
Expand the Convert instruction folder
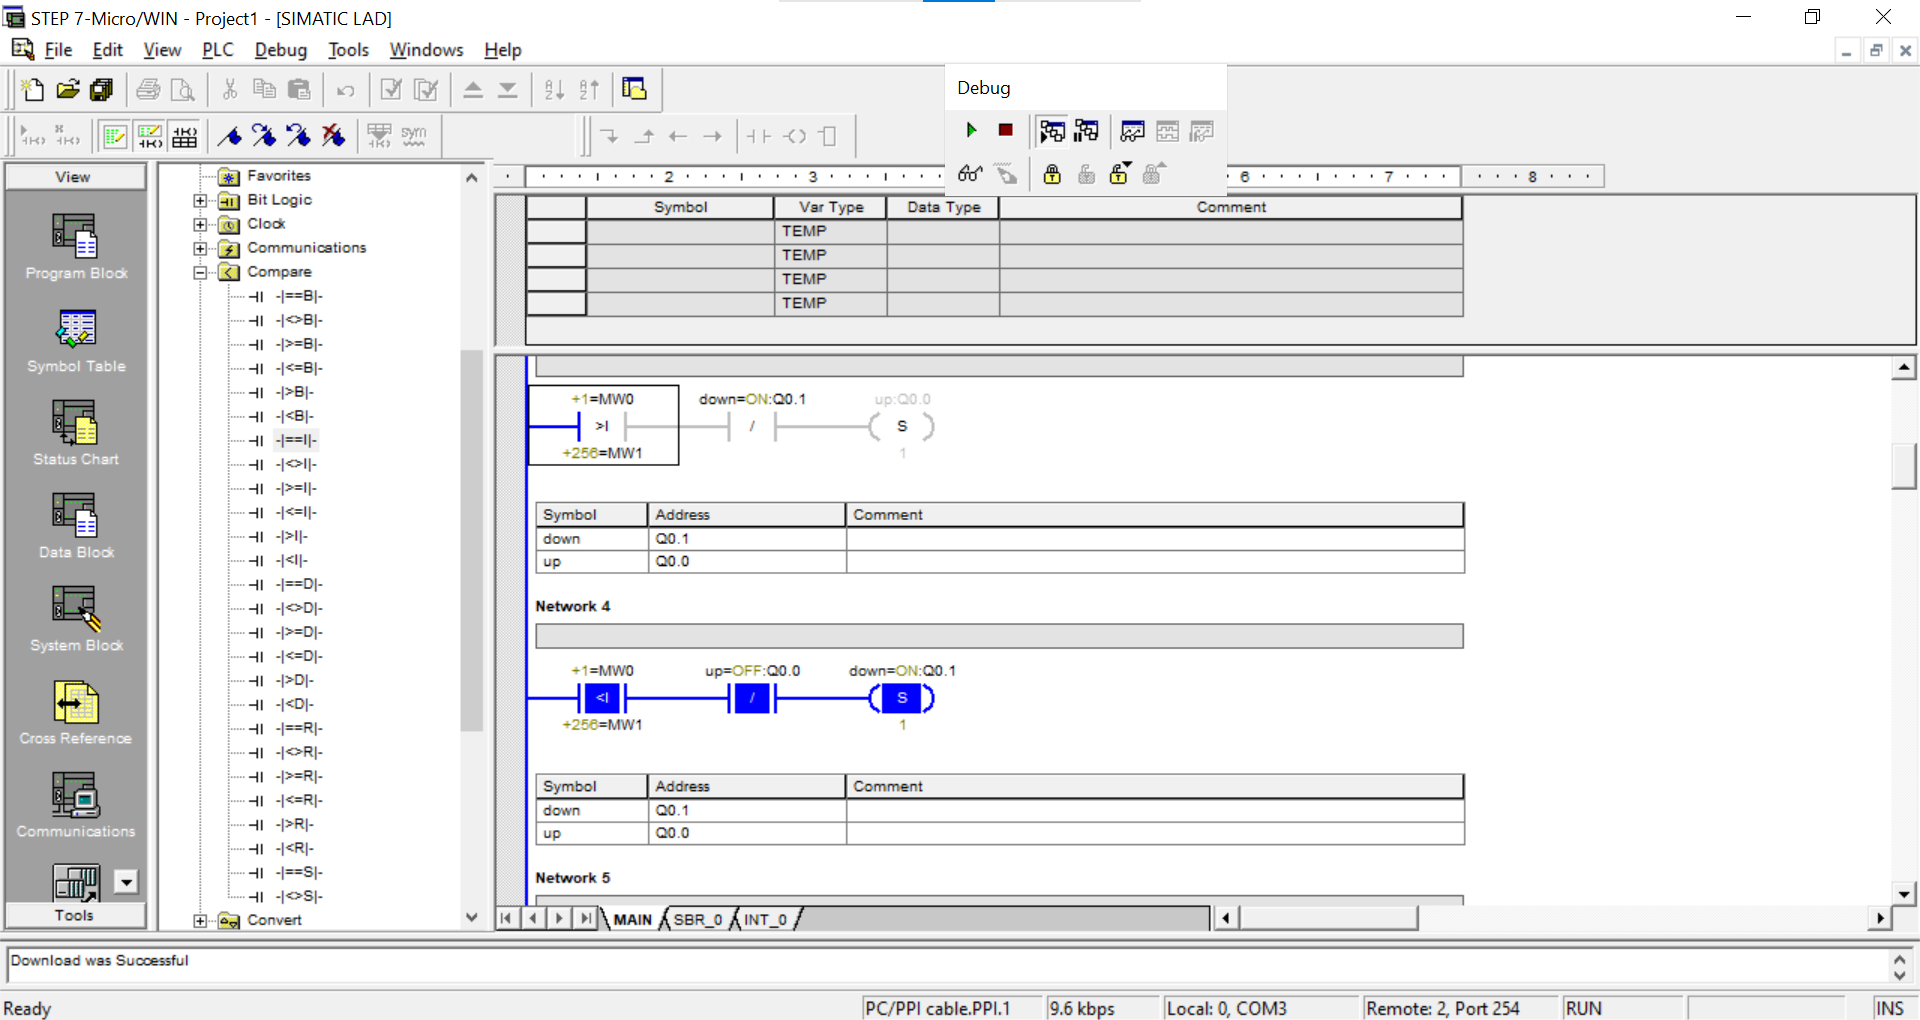(x=200, y=921)
